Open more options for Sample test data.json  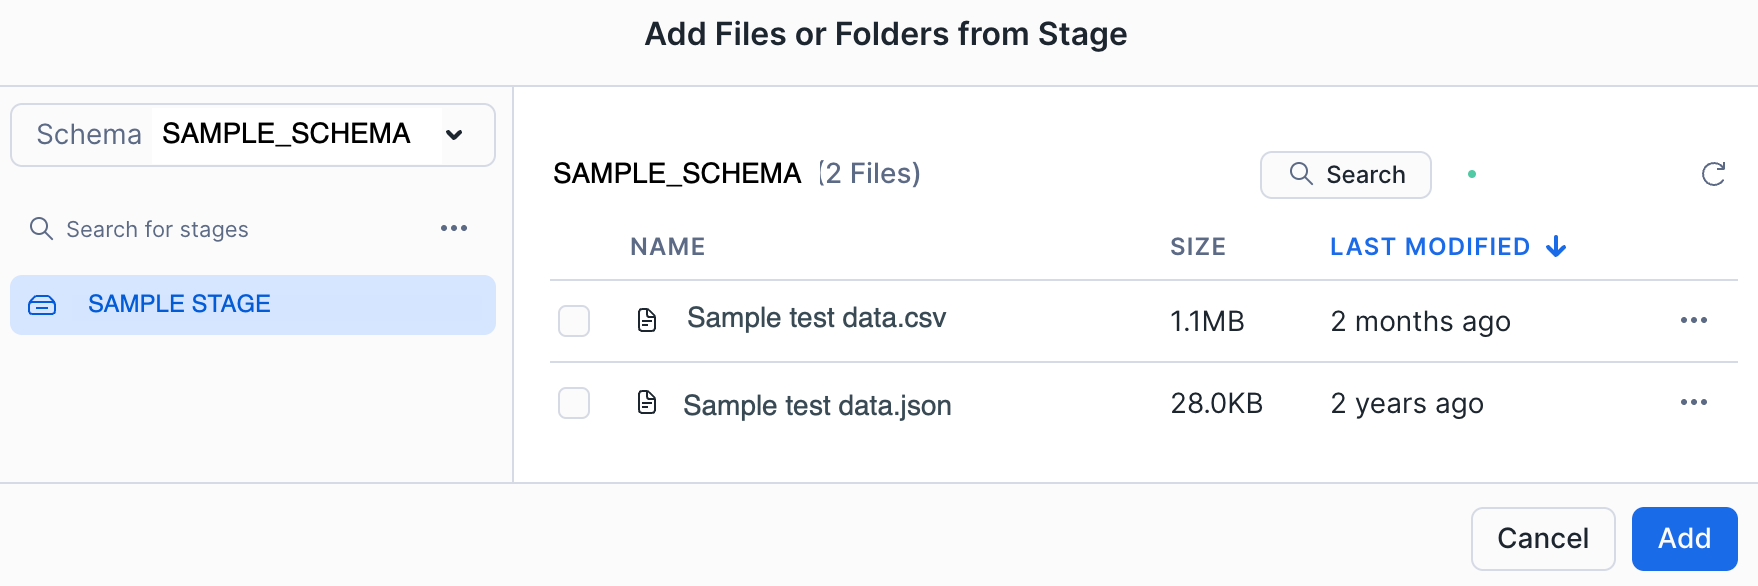click(x=1693, y=403)
